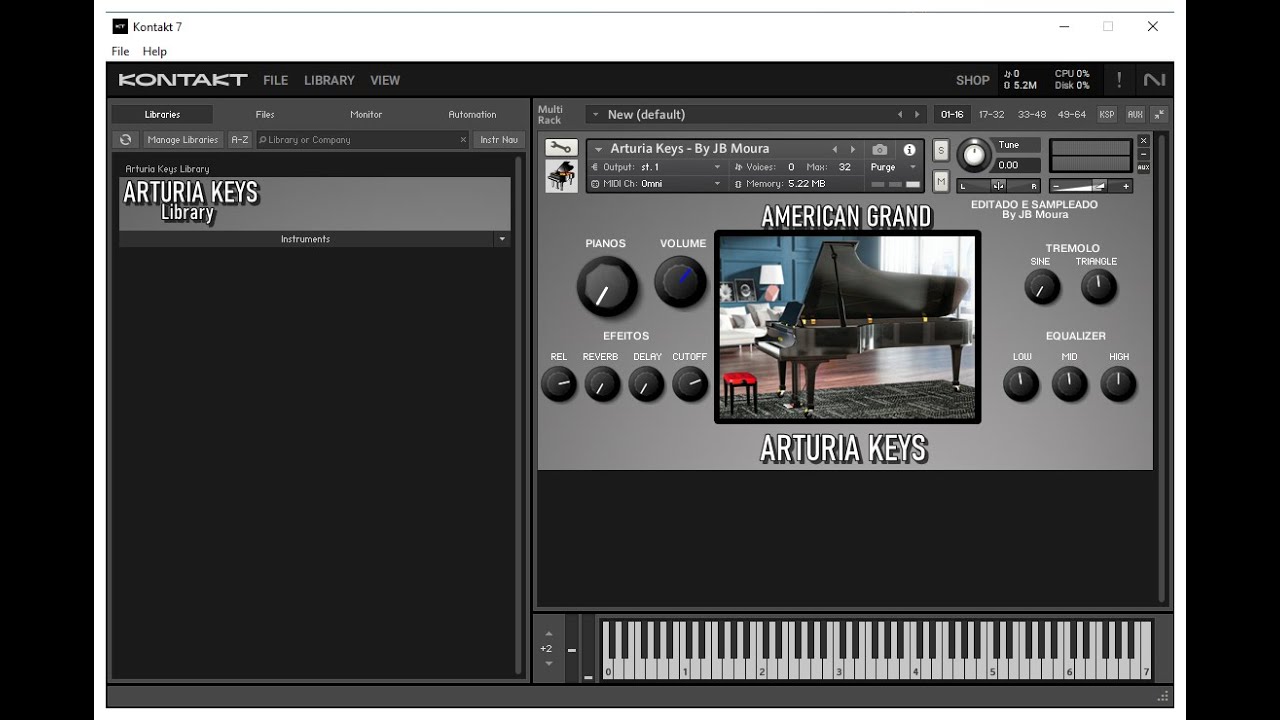The width and height of the screenshot is (1280, 720).
Task: Open instrument edit mode via wrench icon
Action: 561,148
